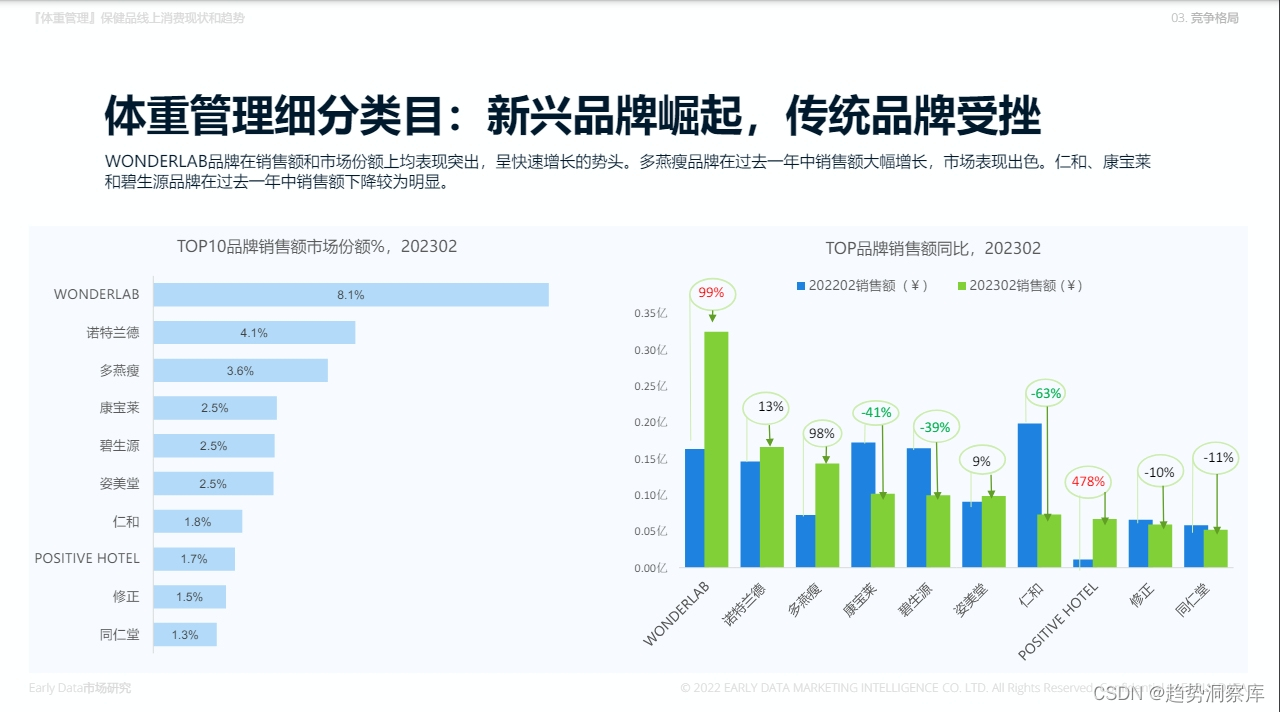Click the footer text Early Data市场研究
Viewport: 1280px width, 712px height.
pyautogui.click(x=80, y=688)
